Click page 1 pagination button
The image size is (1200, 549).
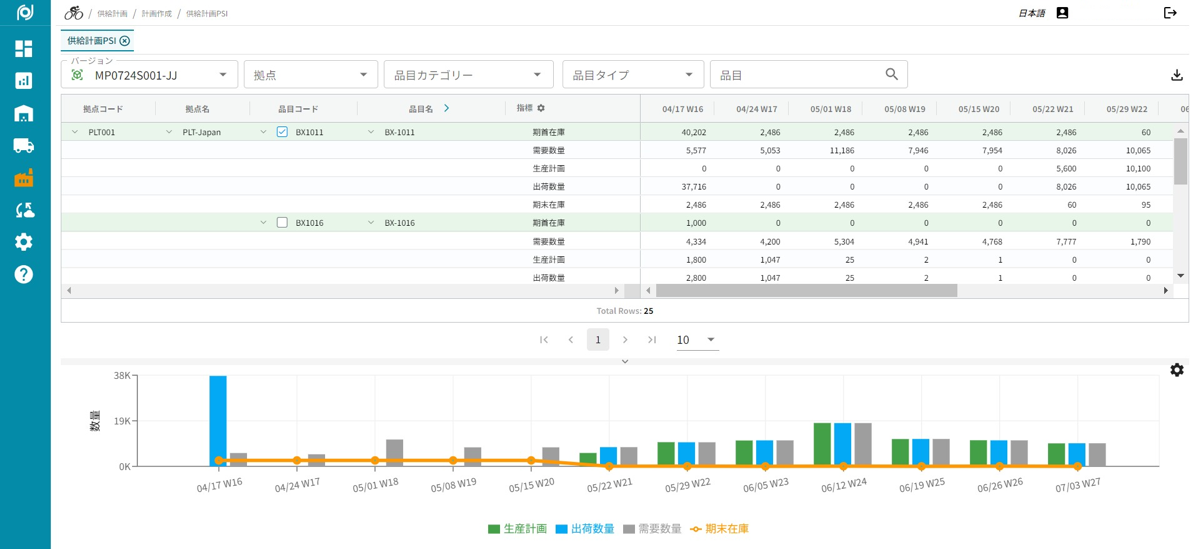click(x=598, y=340)
